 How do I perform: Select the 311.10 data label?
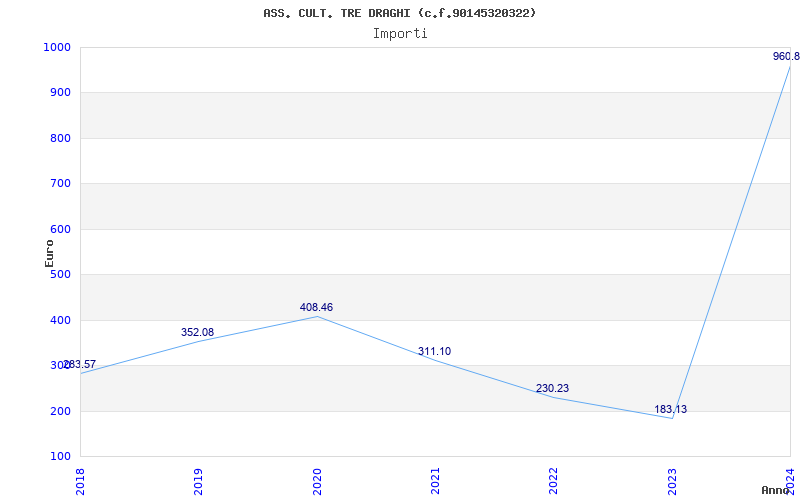point(434,351)
